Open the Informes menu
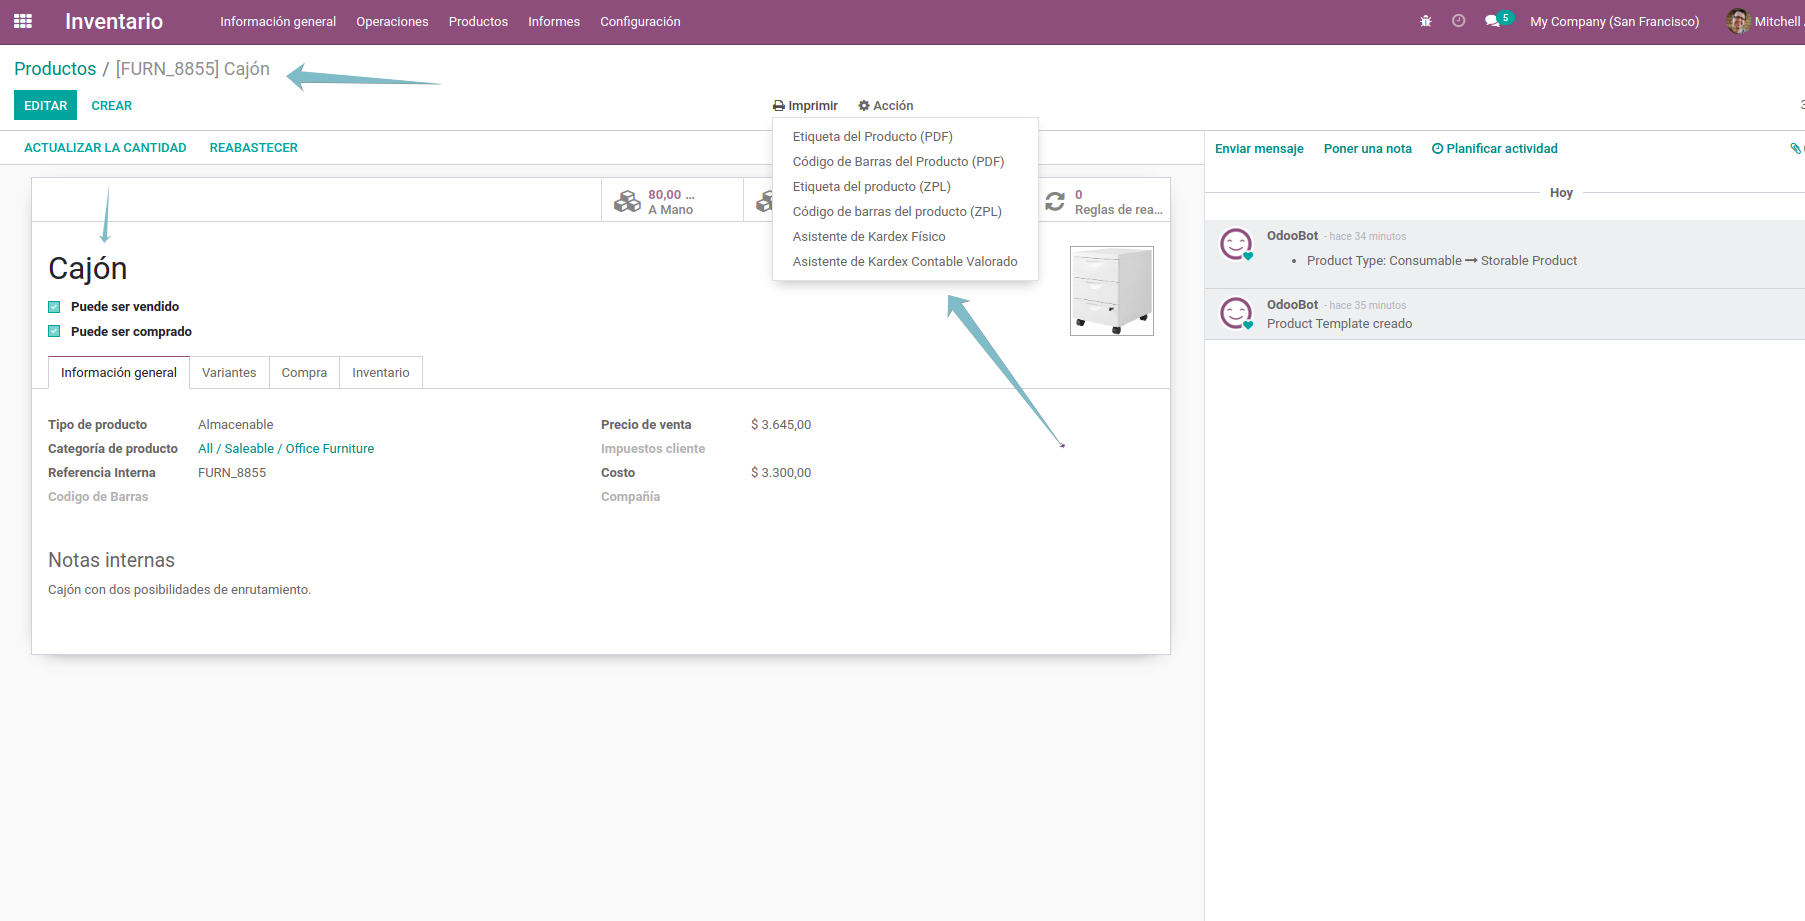The width and height of the screenshot is (1805, 921). click(x=554, y=21)
